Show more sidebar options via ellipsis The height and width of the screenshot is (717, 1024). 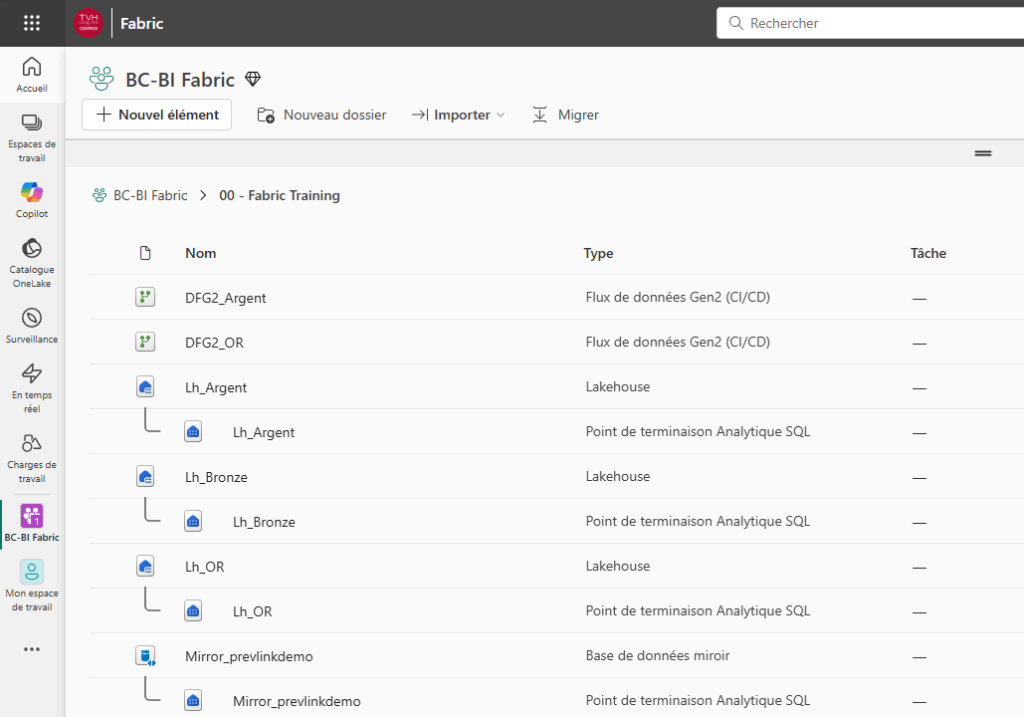[32, 649]
